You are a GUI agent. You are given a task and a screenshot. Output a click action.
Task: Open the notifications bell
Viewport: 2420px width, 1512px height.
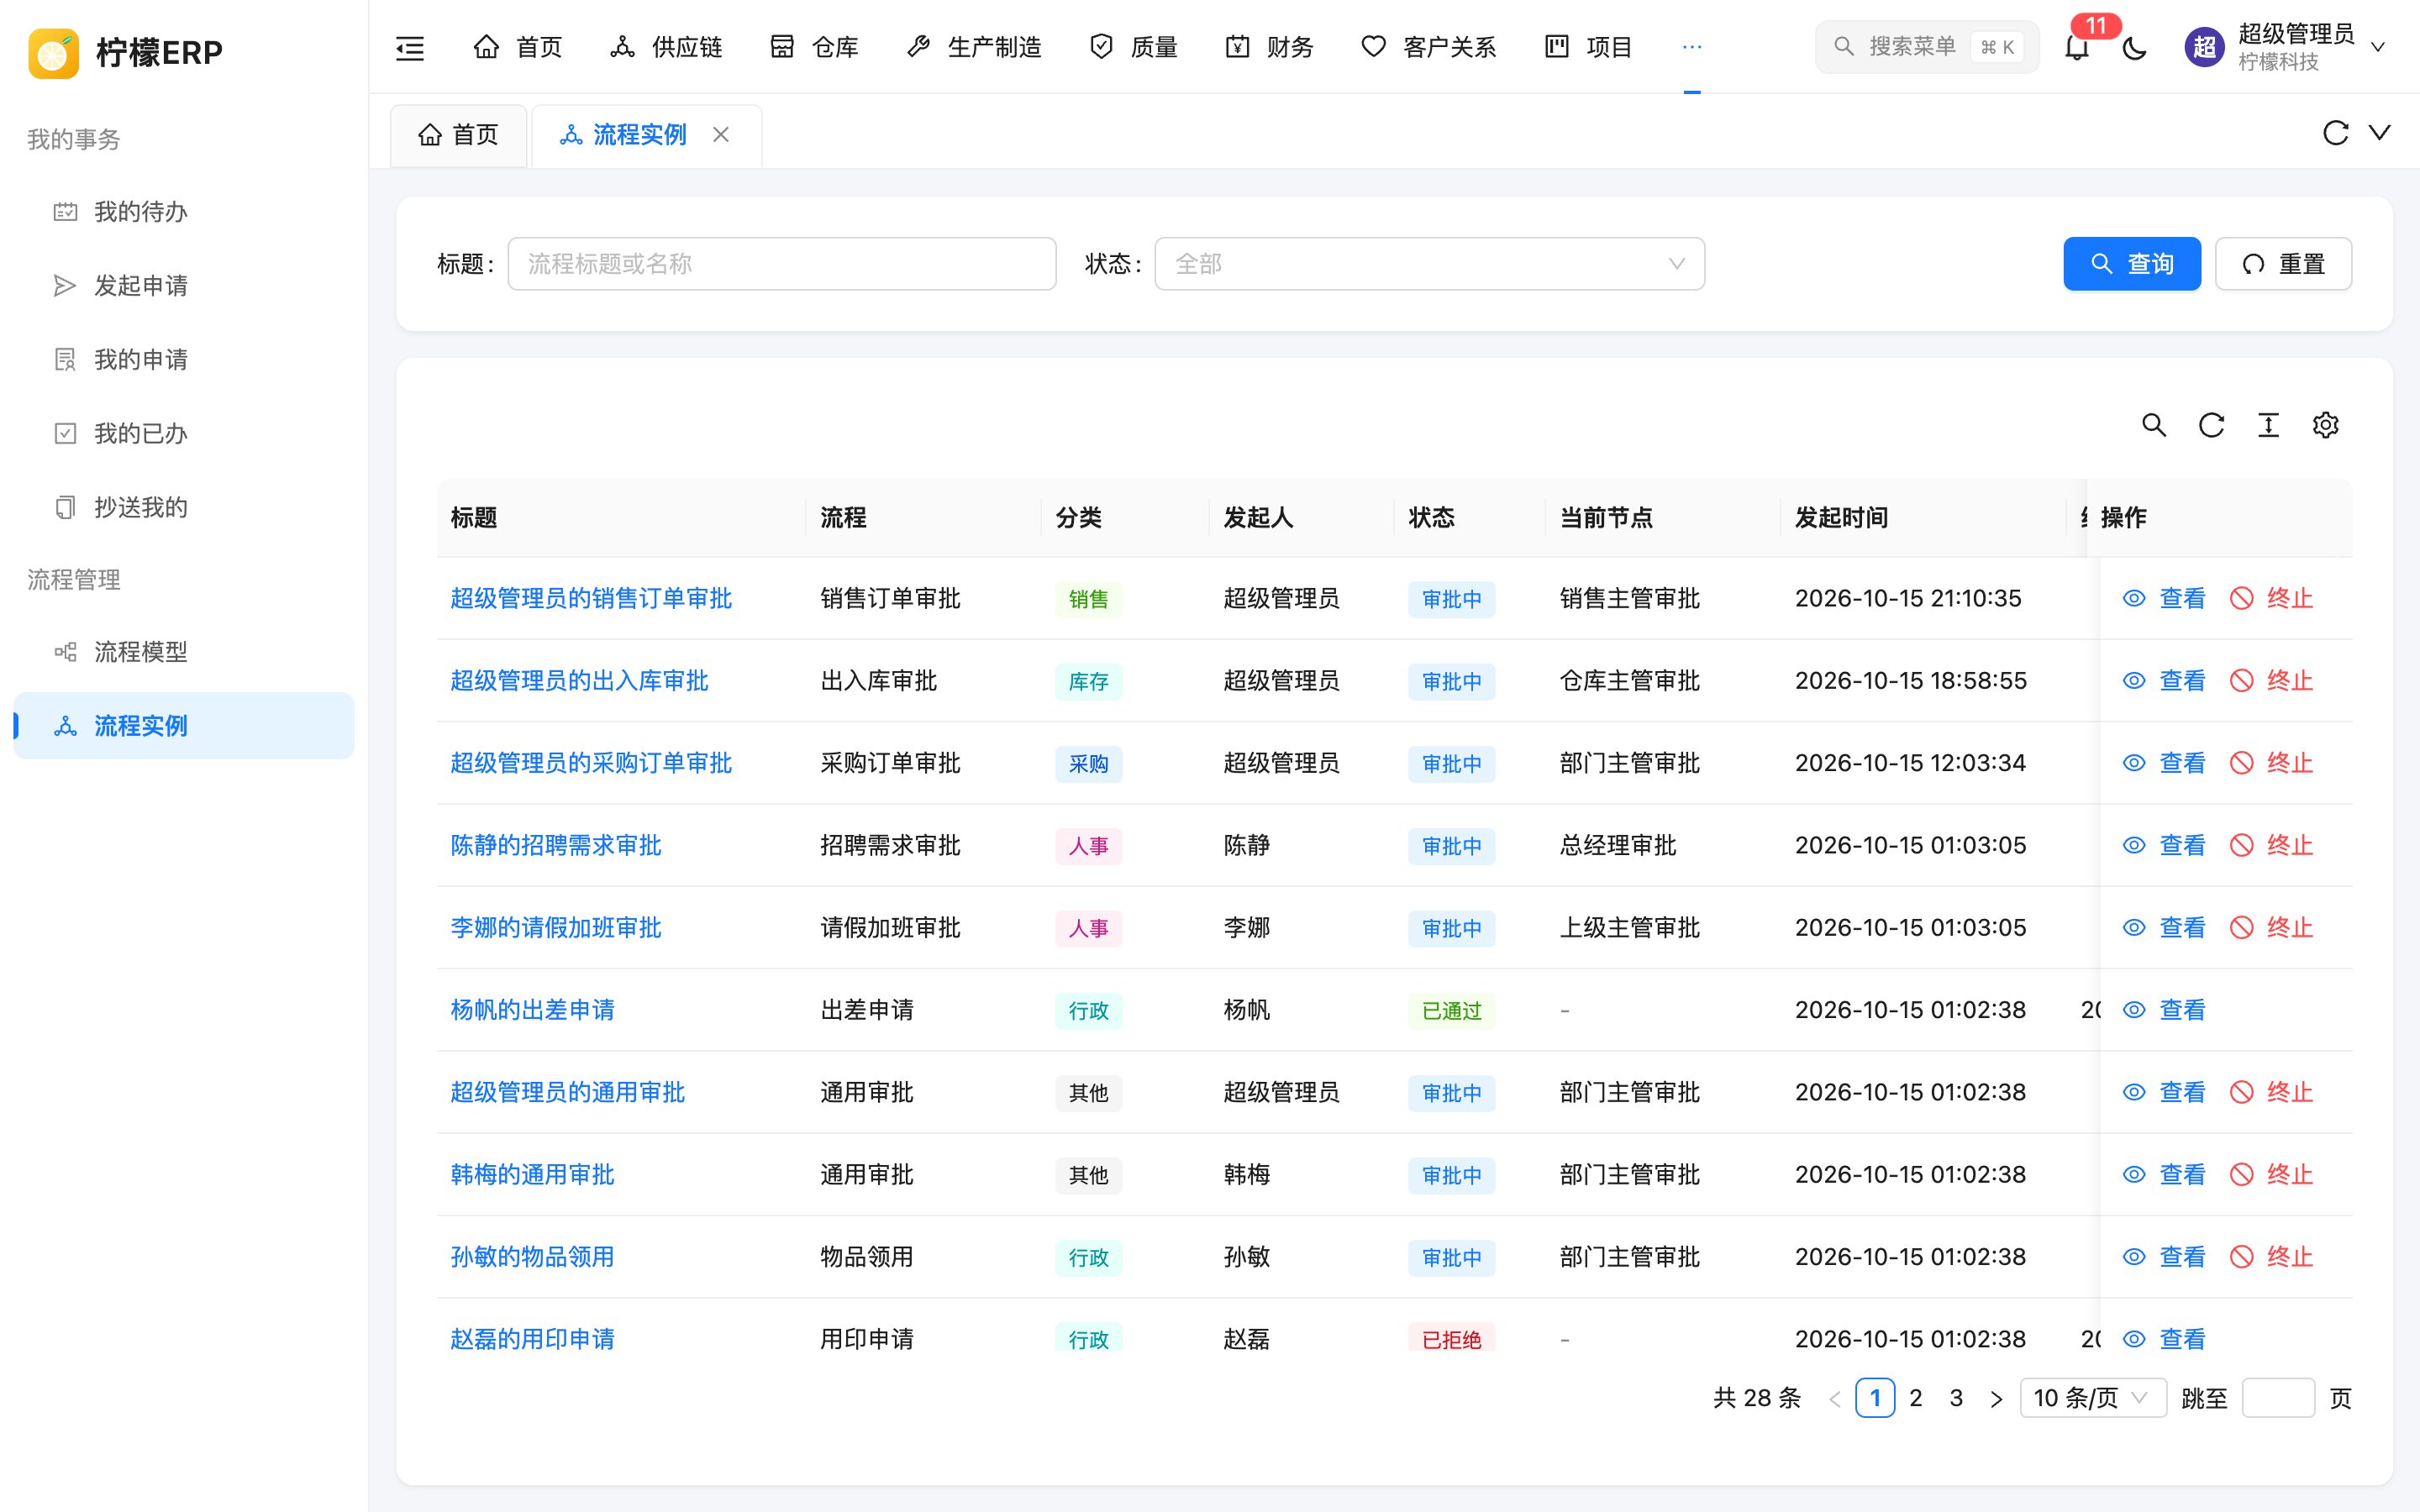(2077, 47)
